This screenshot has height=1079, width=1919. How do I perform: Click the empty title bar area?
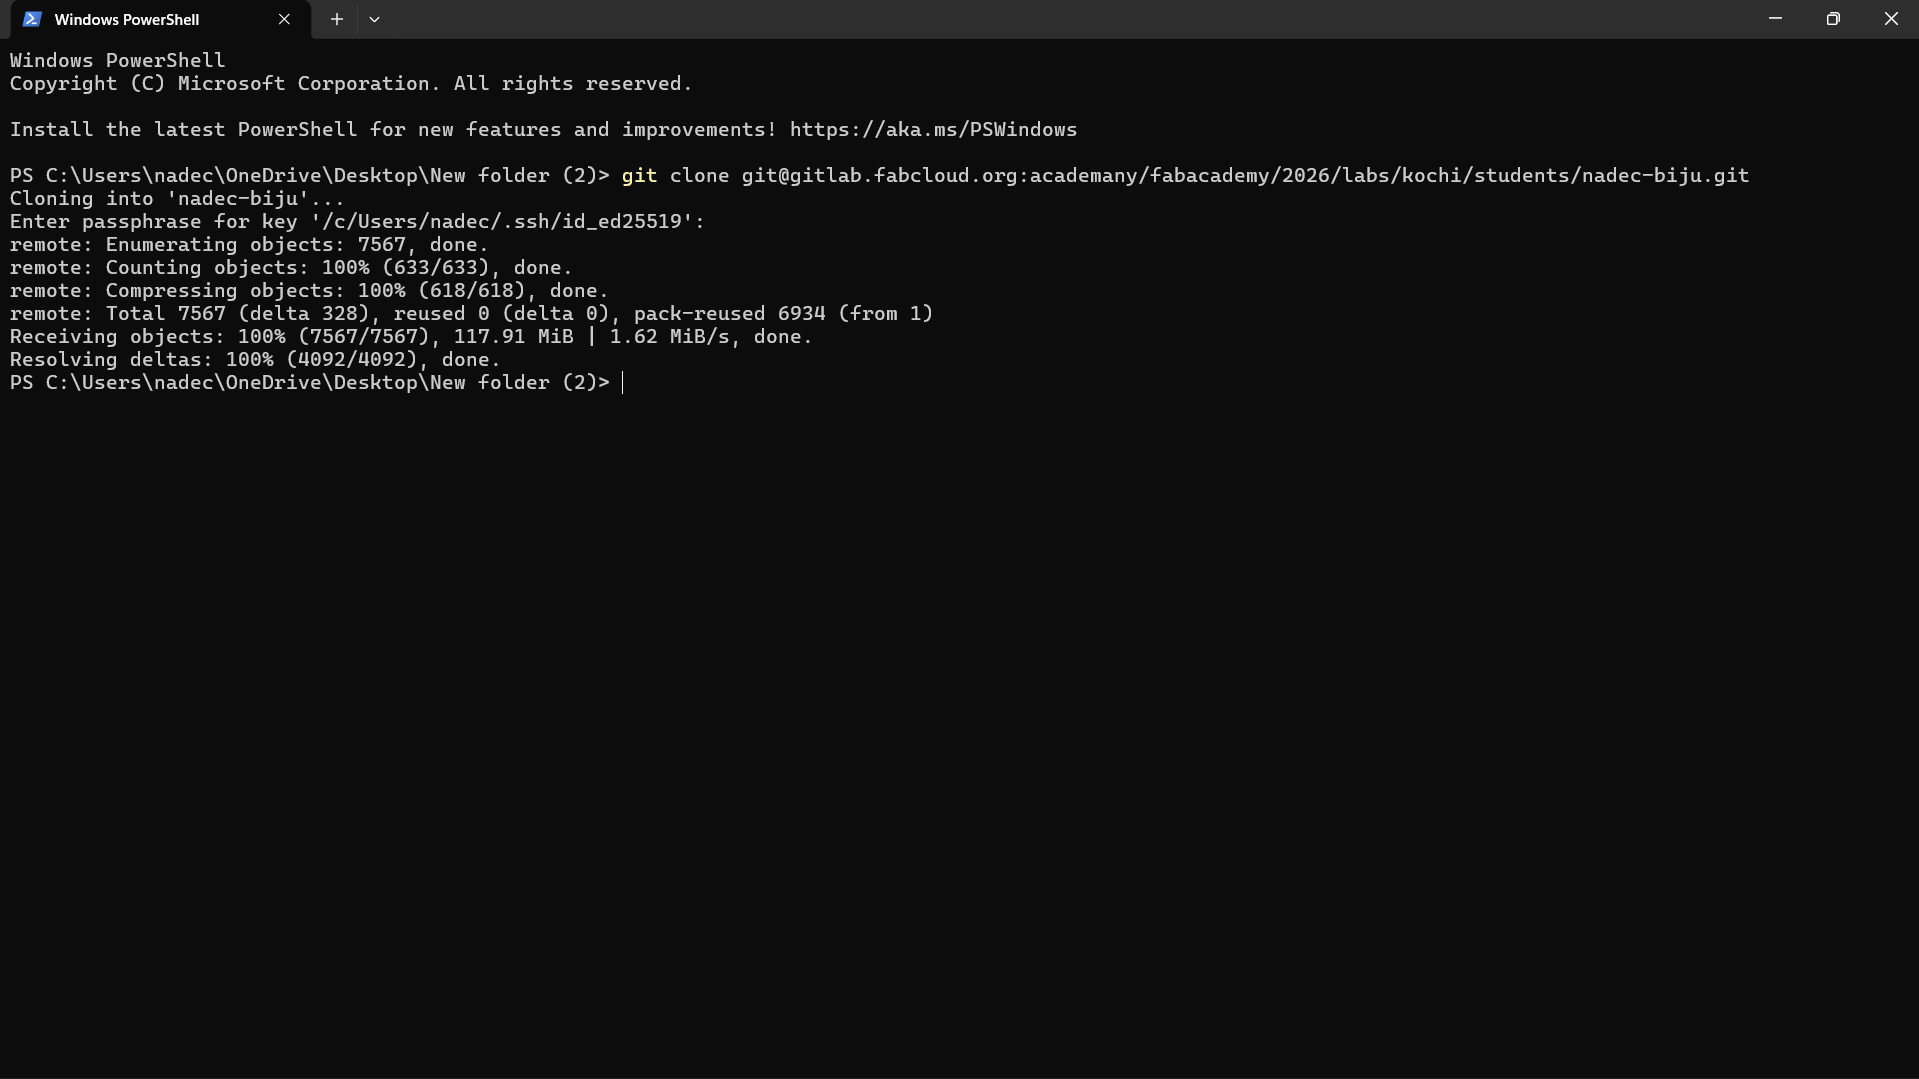click(1000, 18)
